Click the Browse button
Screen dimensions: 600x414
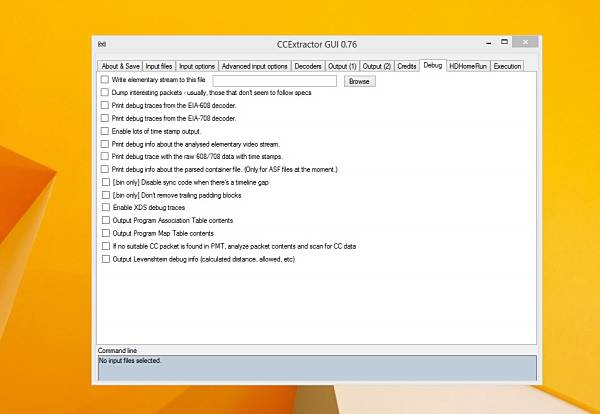[359, 81]
